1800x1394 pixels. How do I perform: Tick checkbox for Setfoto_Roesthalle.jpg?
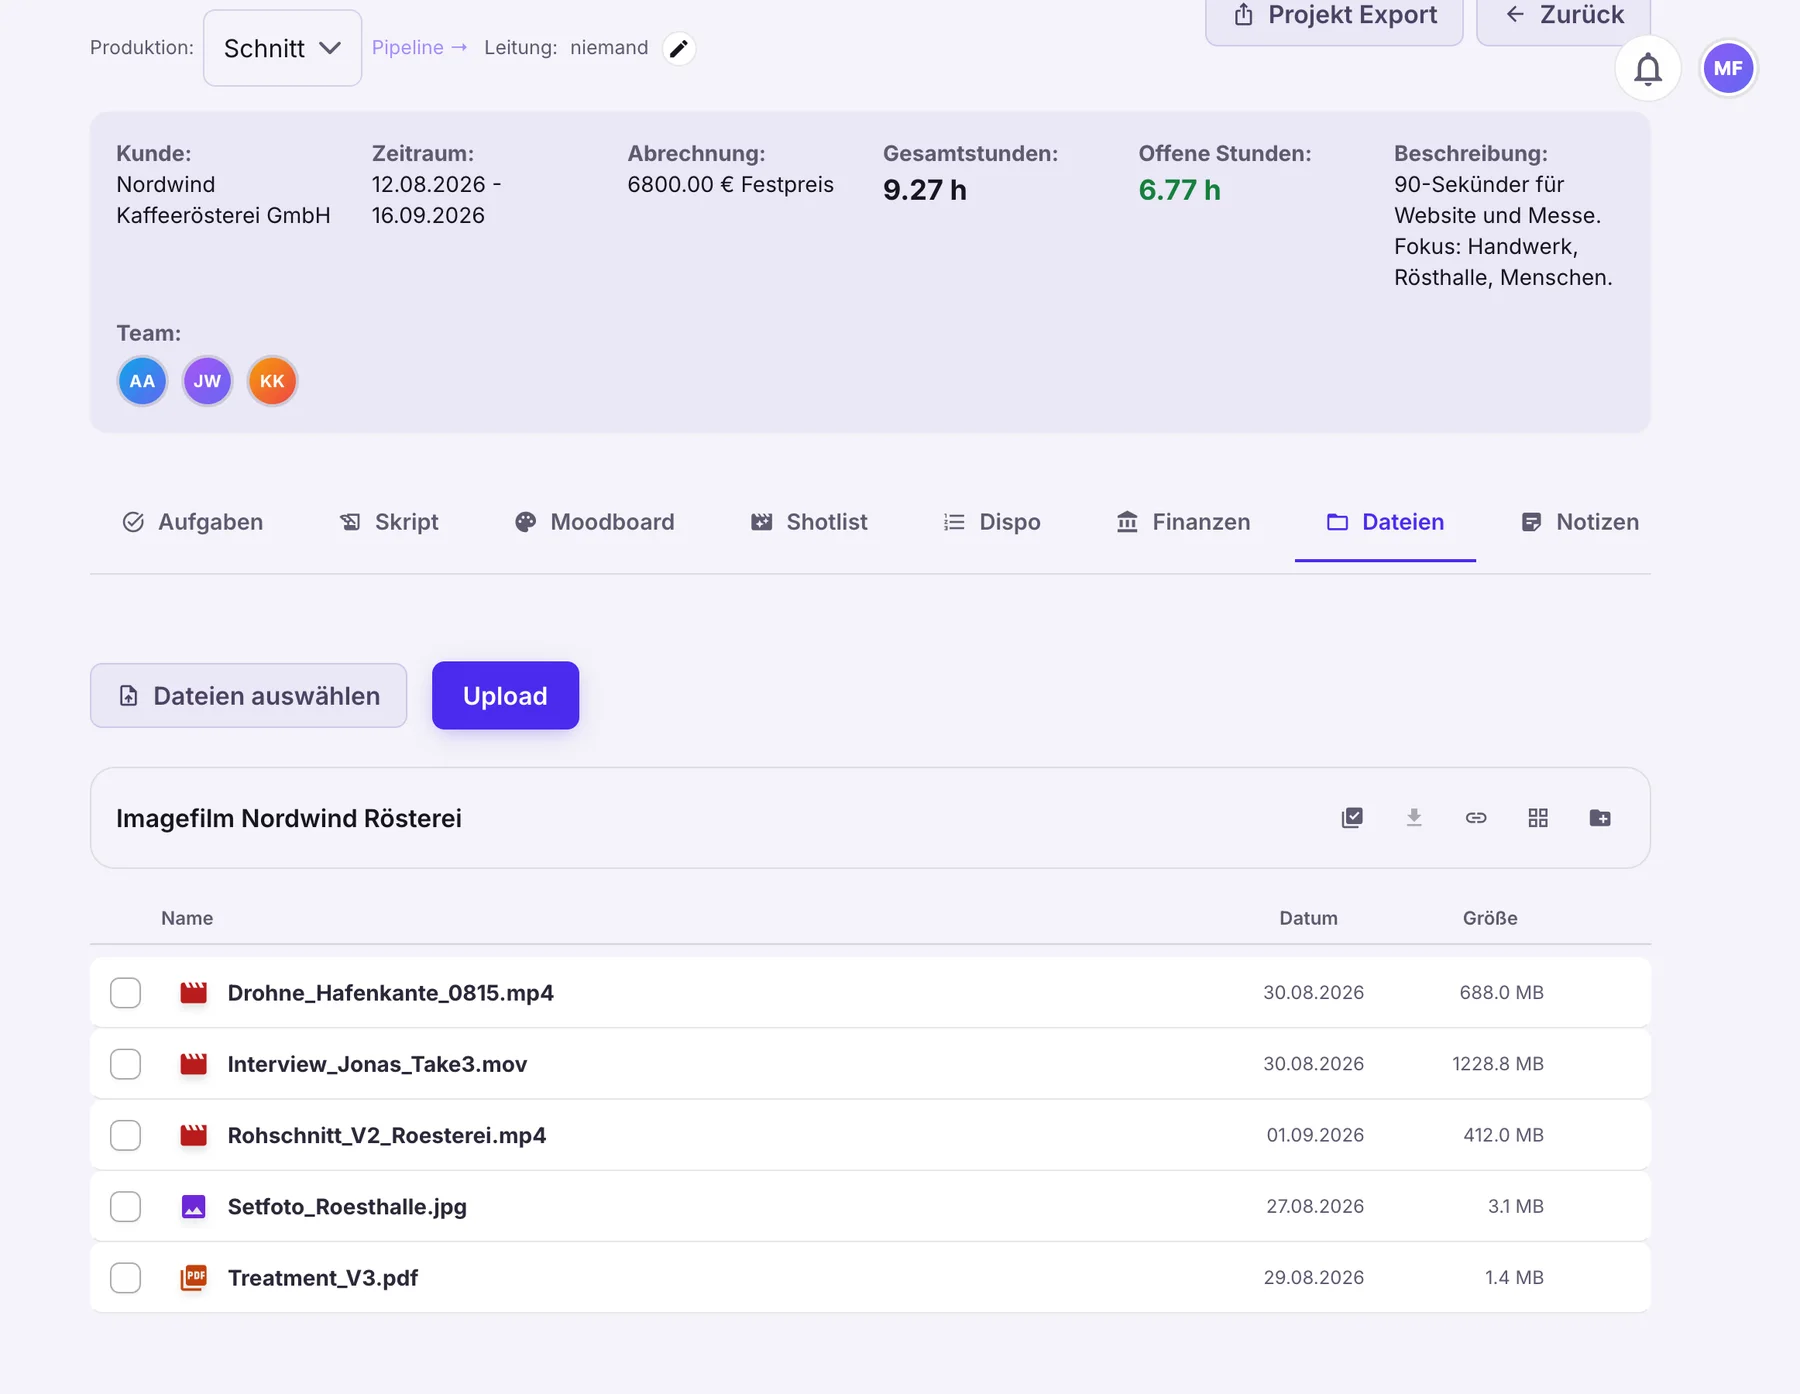[125, 1207]
